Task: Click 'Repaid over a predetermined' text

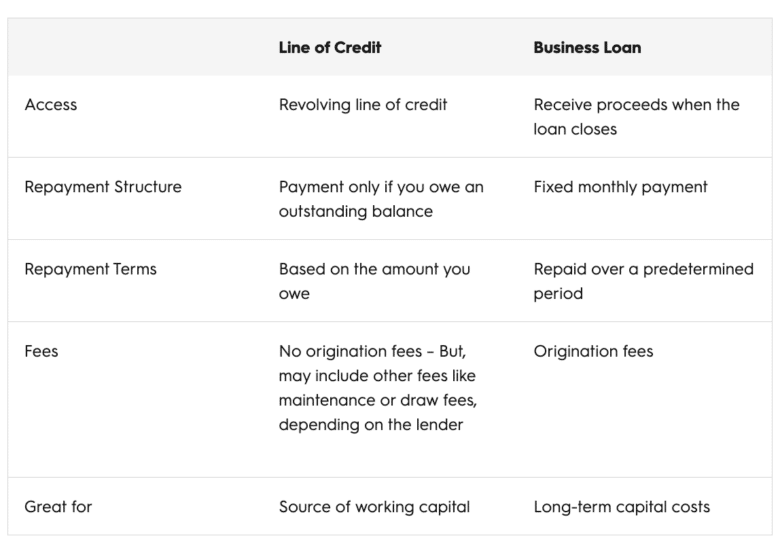Action: click(x=643, y=269)
